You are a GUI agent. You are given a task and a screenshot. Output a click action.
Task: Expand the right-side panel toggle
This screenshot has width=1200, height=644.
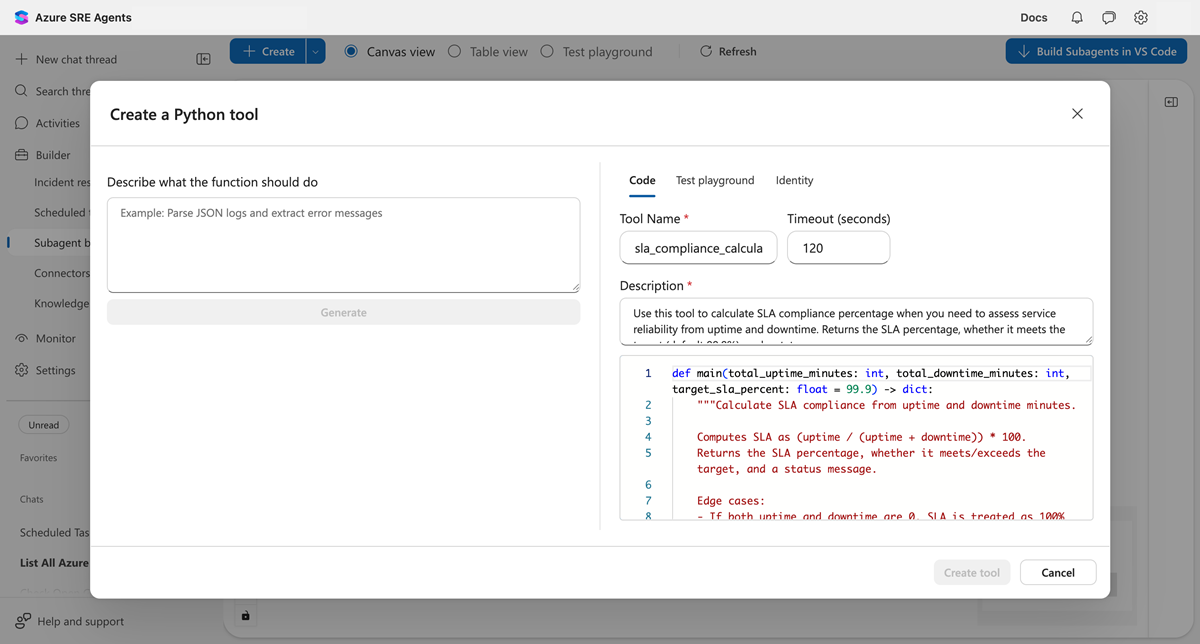tap(1170, 100)
